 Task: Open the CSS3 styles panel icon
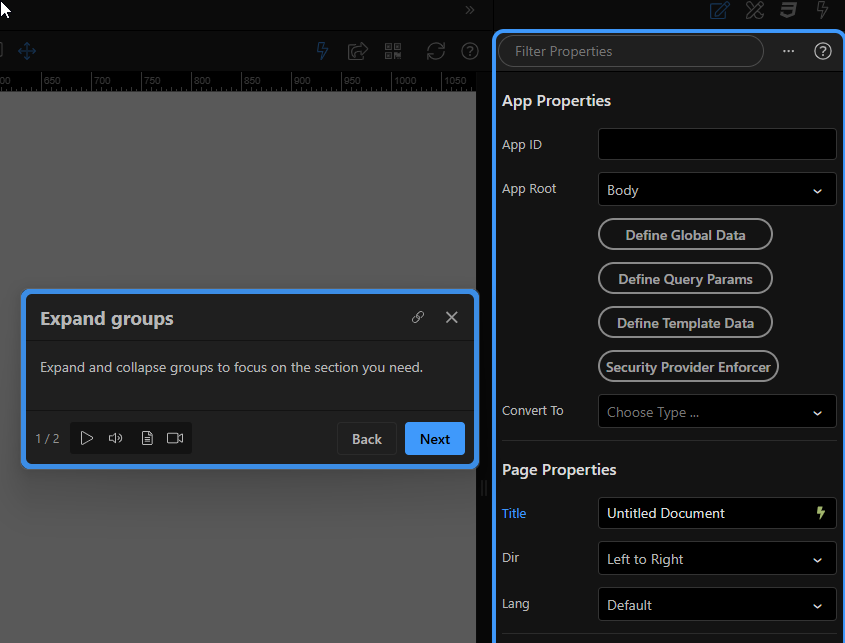click(x=788, y=10)
